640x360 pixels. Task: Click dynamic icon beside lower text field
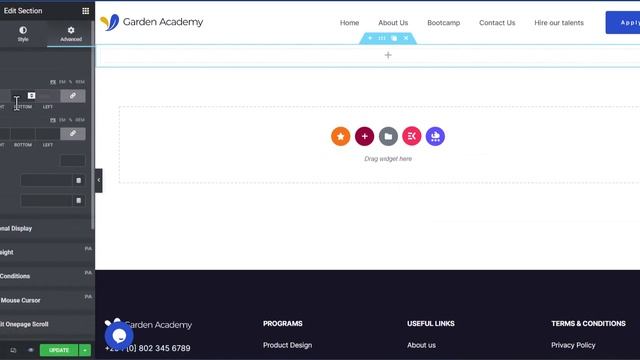(x=78, y=200)
